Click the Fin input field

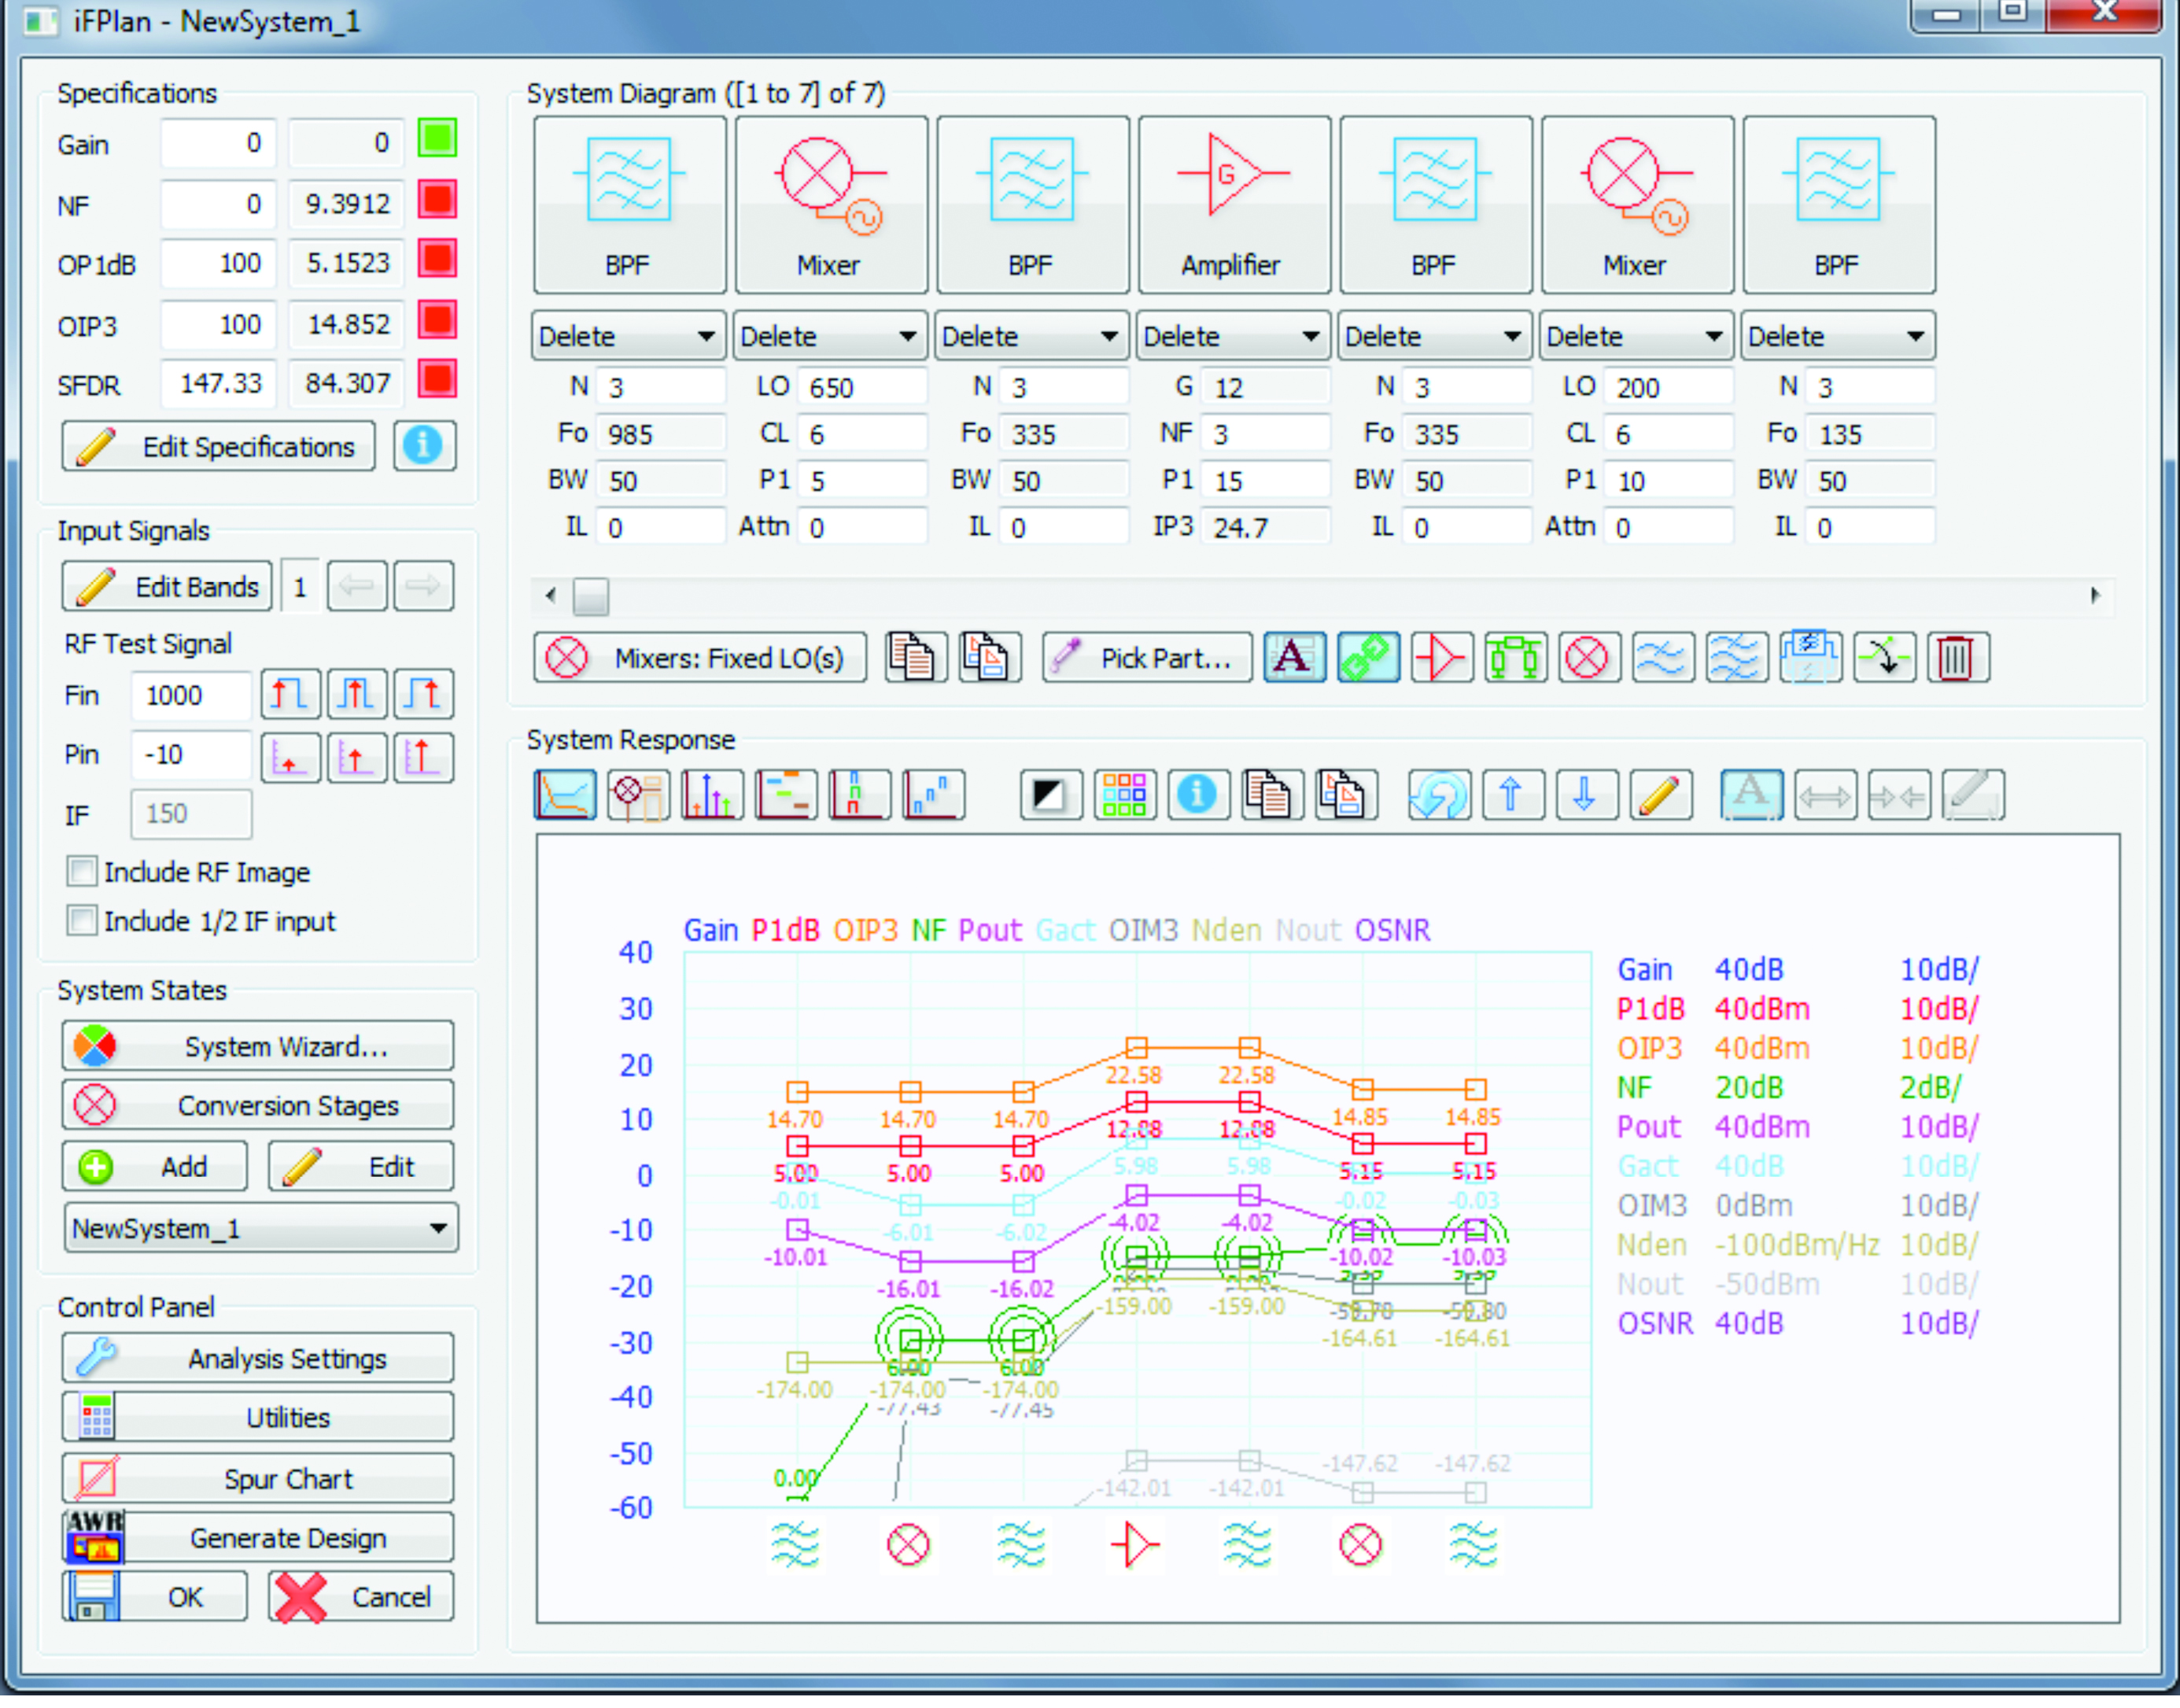click(190, 695)
